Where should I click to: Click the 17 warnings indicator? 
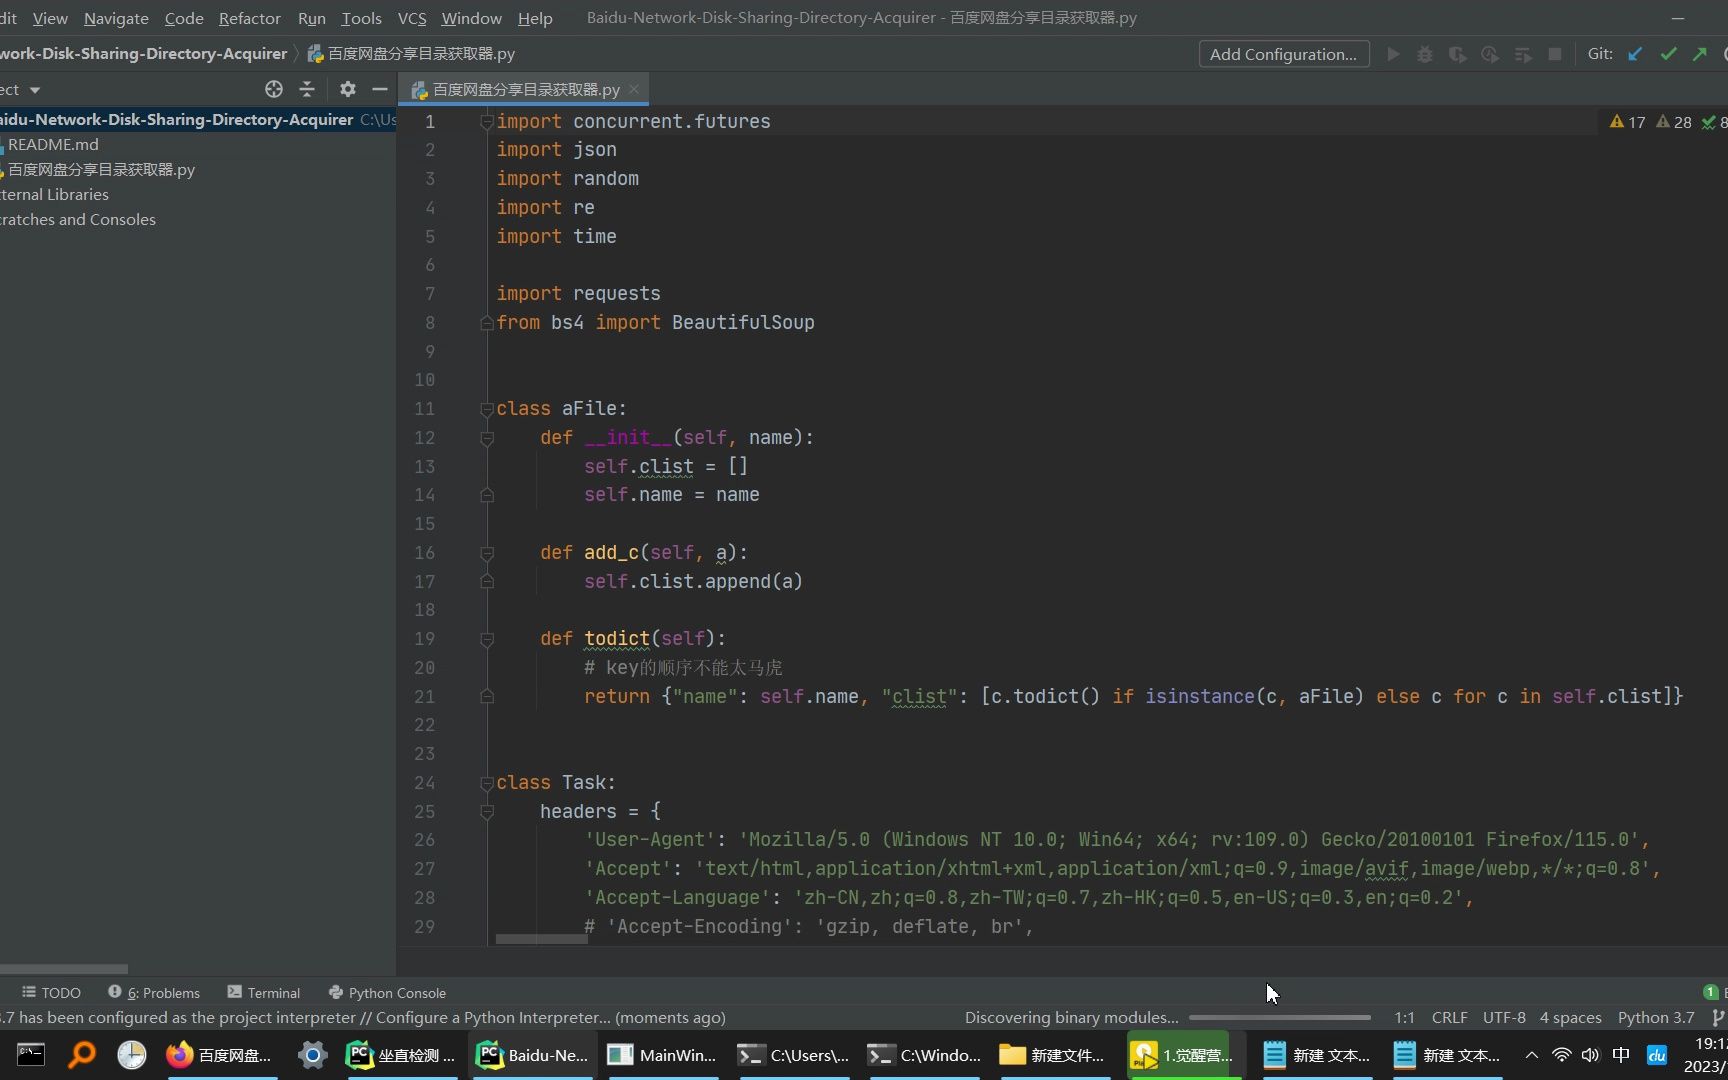(1627, 122)
